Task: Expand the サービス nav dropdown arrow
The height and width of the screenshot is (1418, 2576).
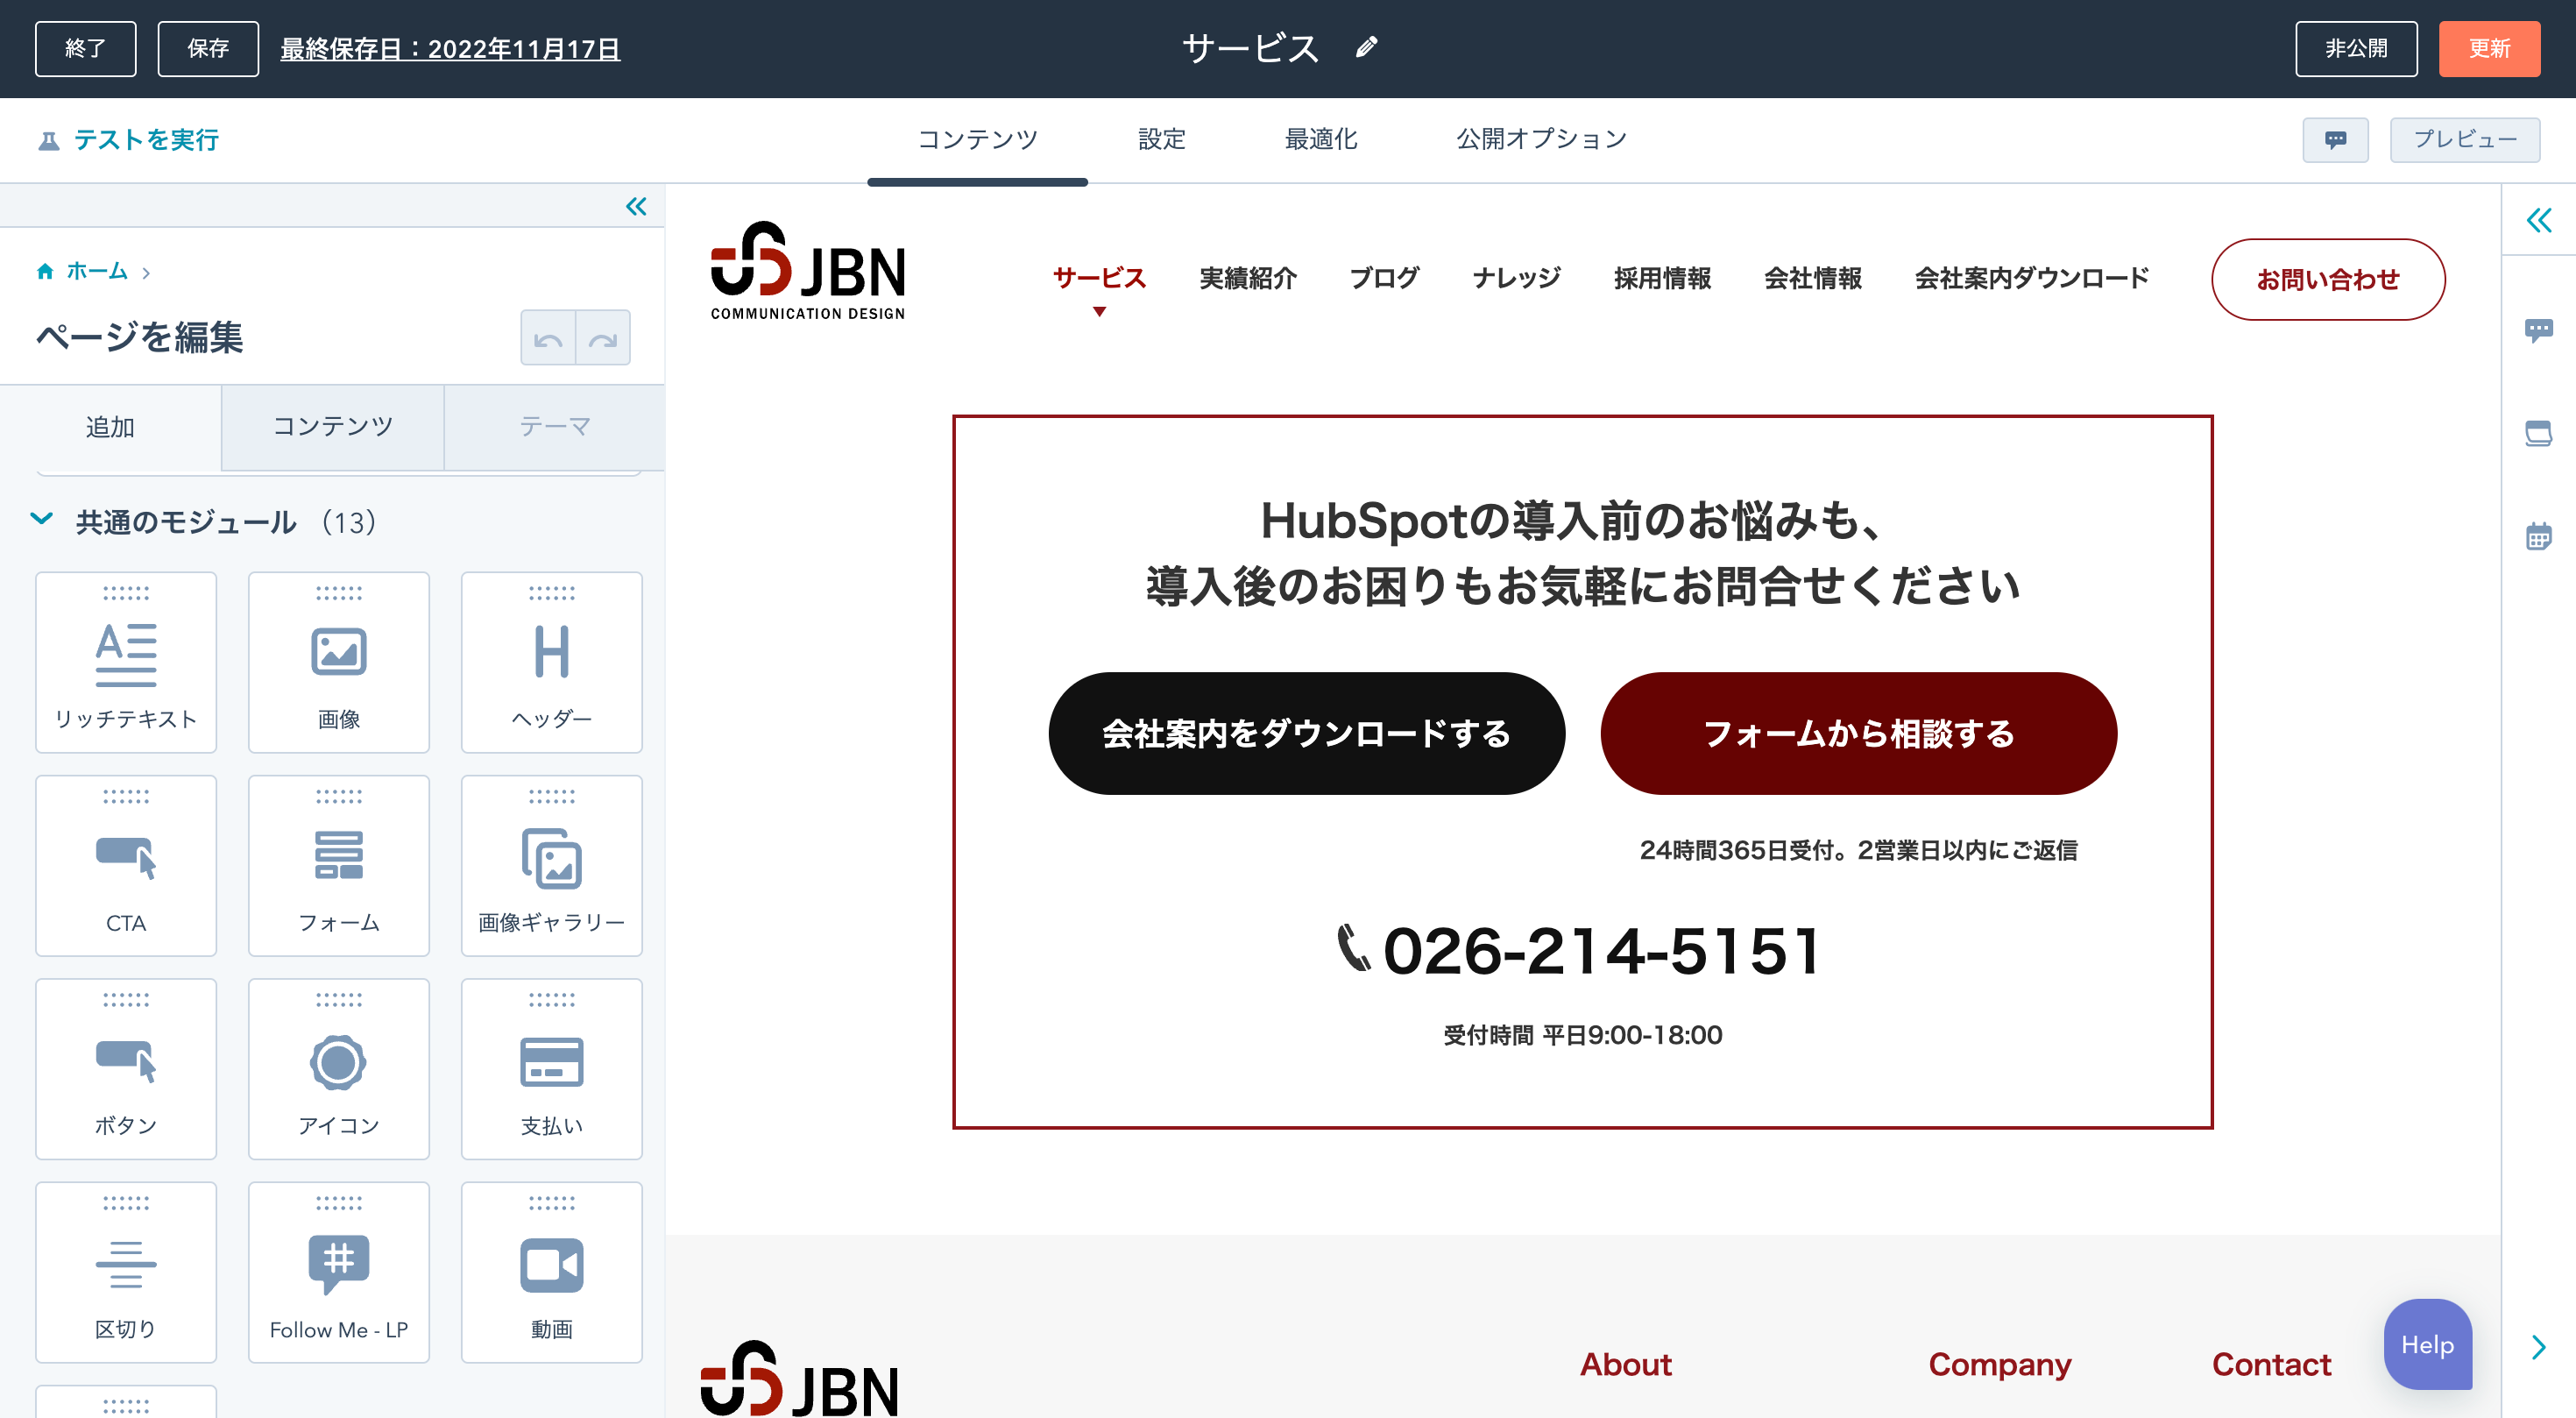Action: tap(1099, 312)
